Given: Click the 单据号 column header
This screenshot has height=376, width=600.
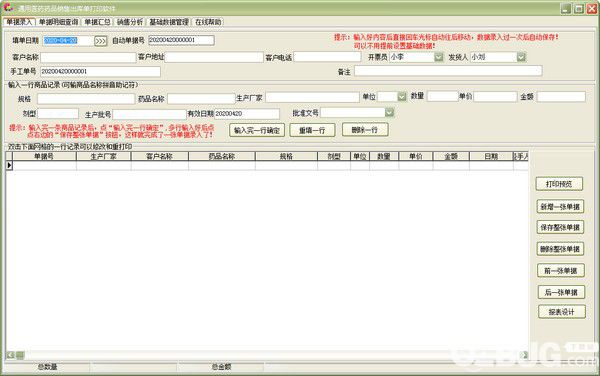Looking at the screenshot, I should 44,156.
